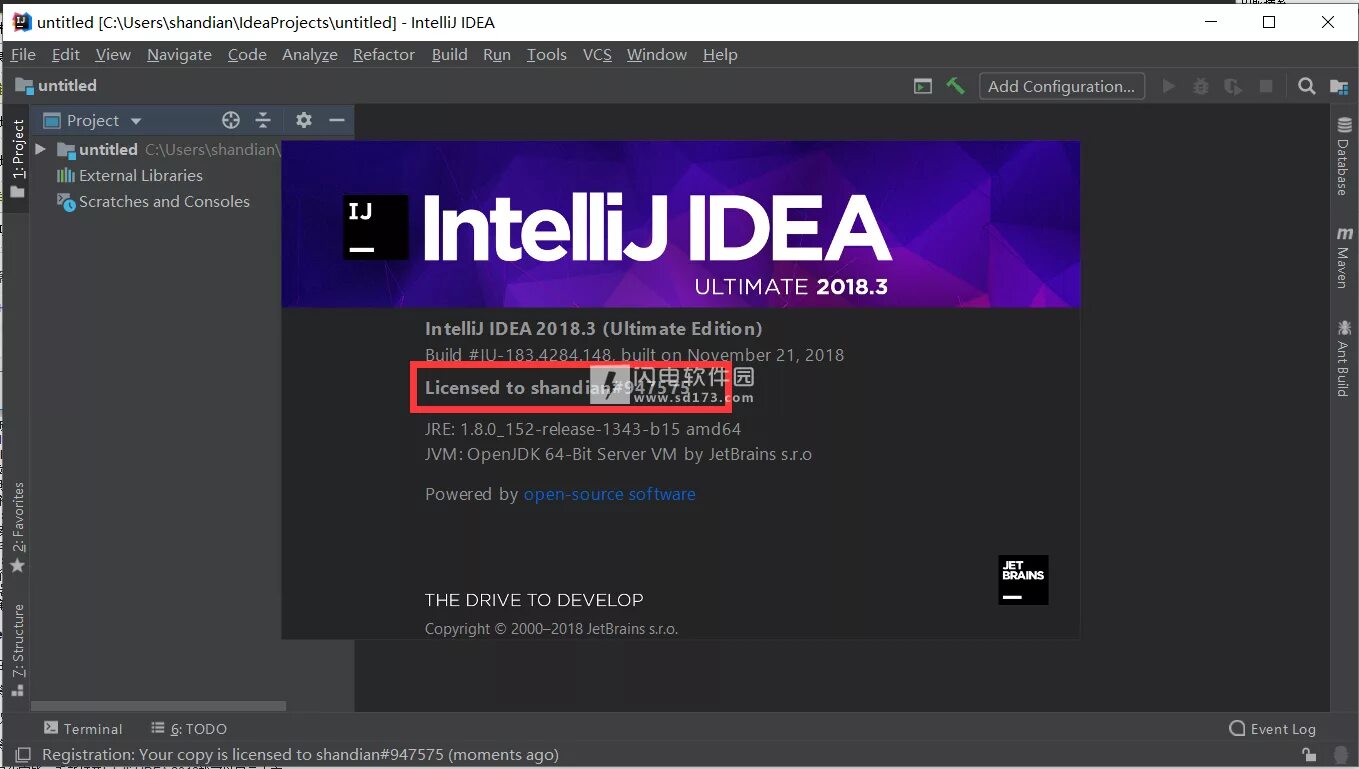Click the Select Opened File target icon
This screenshot has width=1359, height=769.
tap(230, 120)
